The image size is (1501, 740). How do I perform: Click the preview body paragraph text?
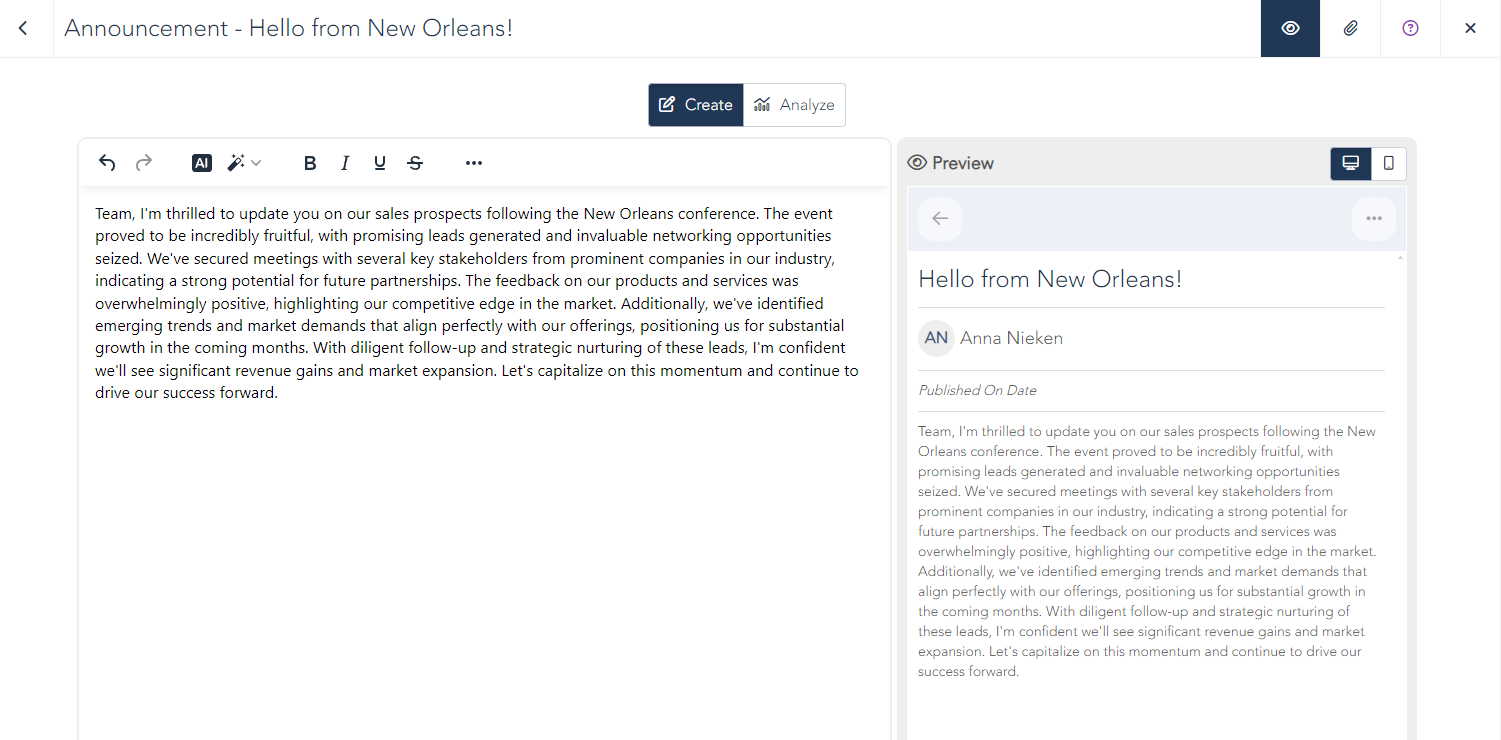pyautogui.click(x=1148, y=551)
